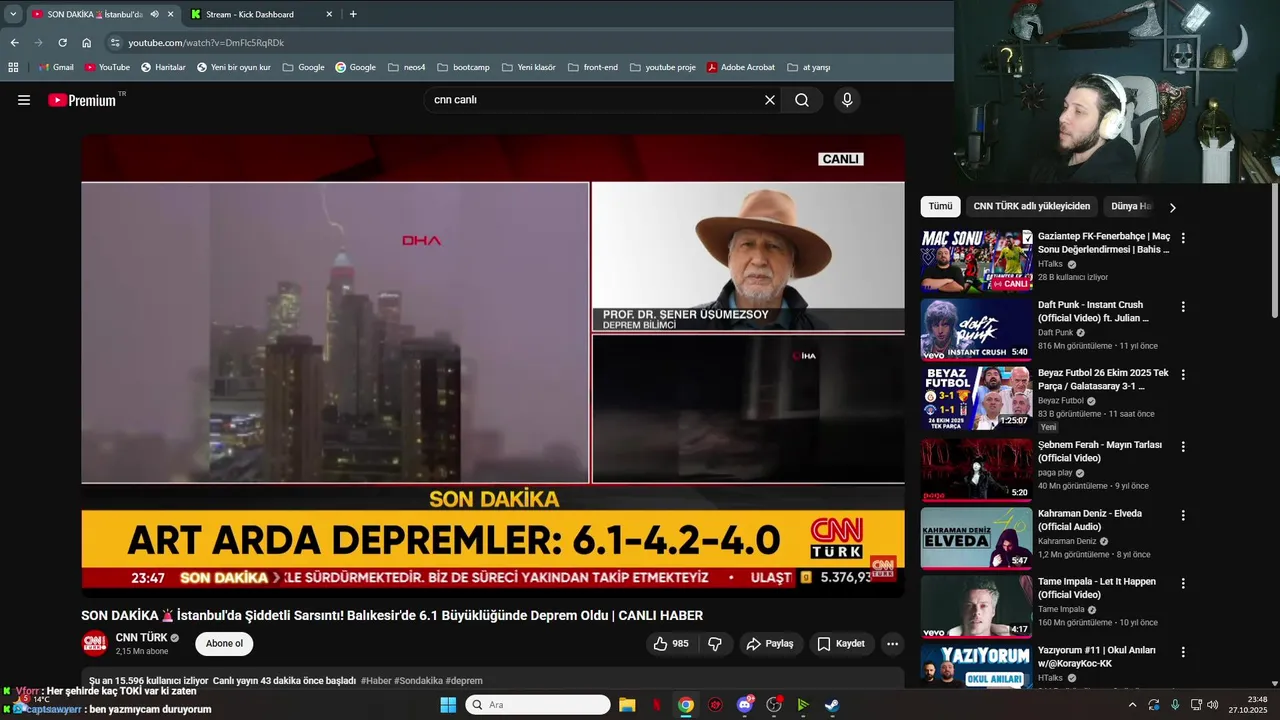Image resolution: width=1280 pixels, height=720 pixels.
Task: Click the Windows taskbar search box
Action: (x=538, y=705)
